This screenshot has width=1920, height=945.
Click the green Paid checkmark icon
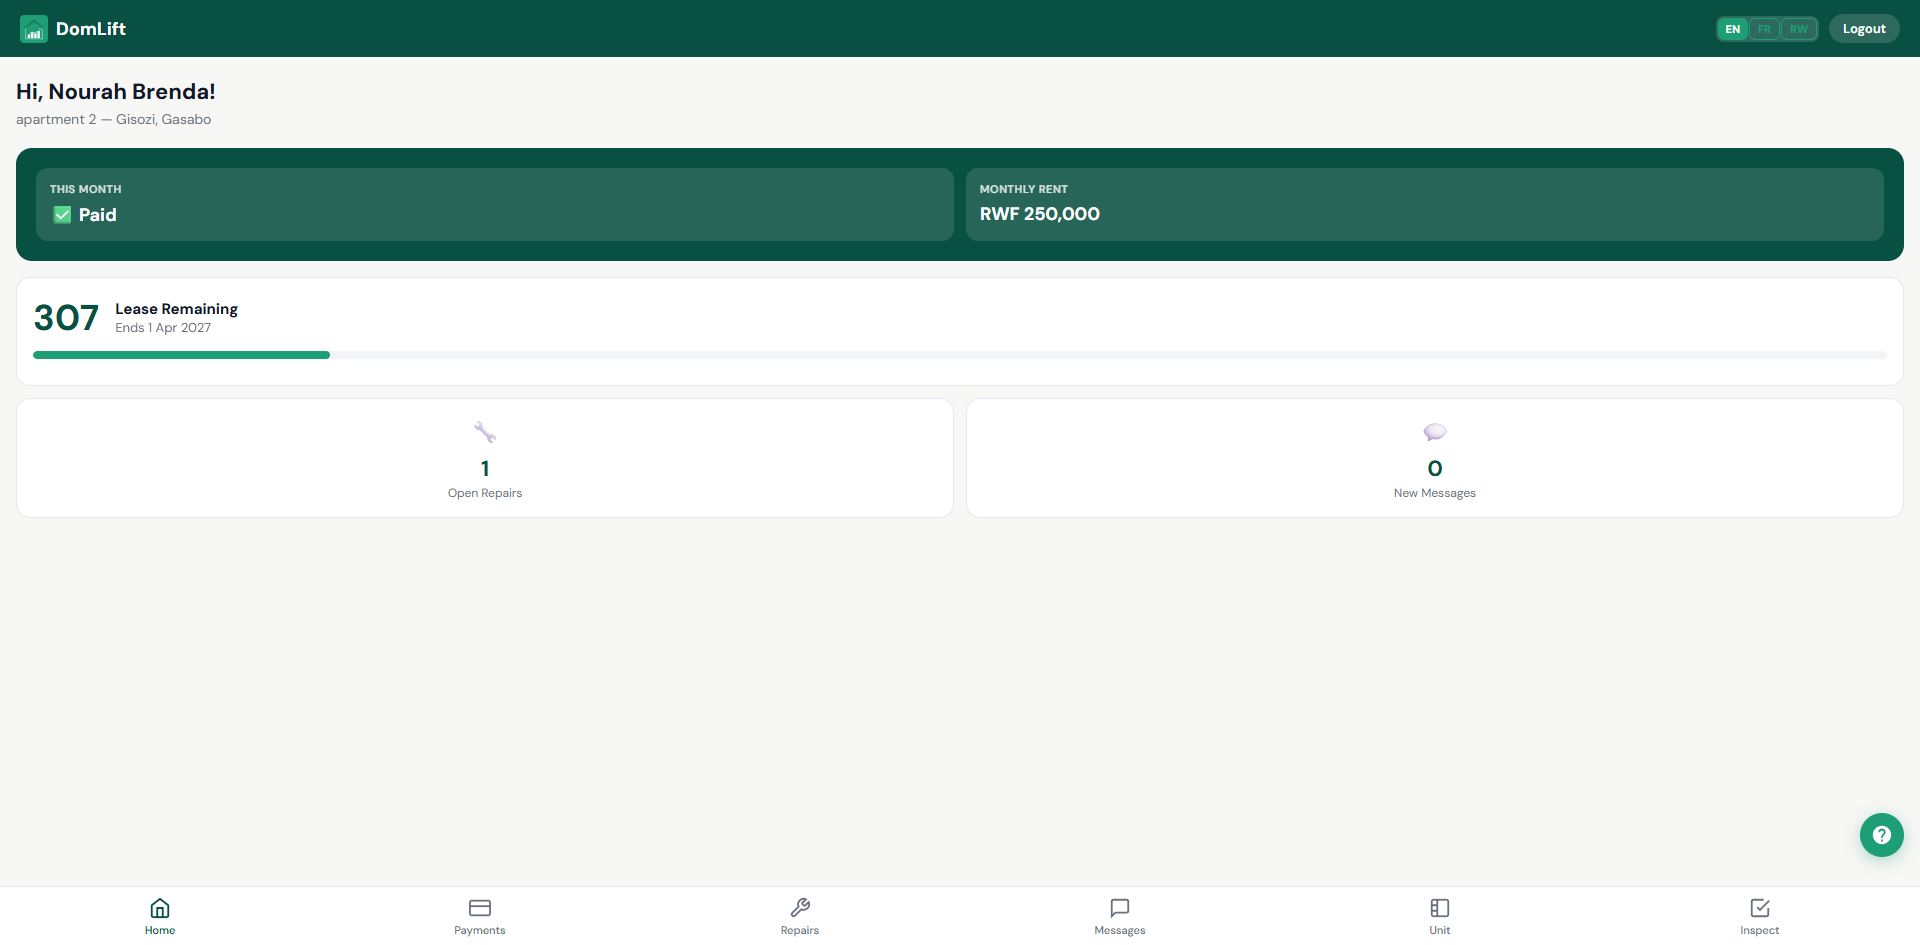[62, 215]
